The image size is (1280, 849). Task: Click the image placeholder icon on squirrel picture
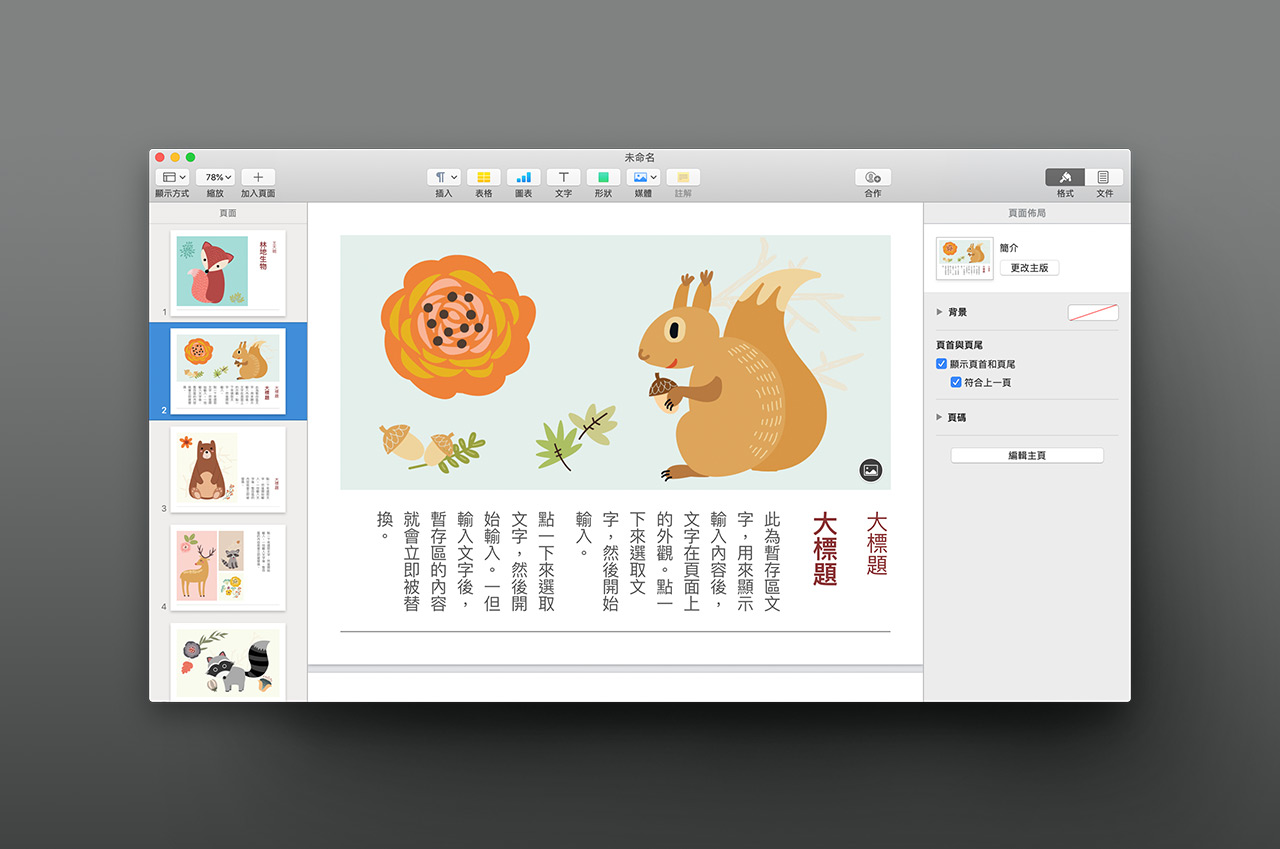click(870, 470)
